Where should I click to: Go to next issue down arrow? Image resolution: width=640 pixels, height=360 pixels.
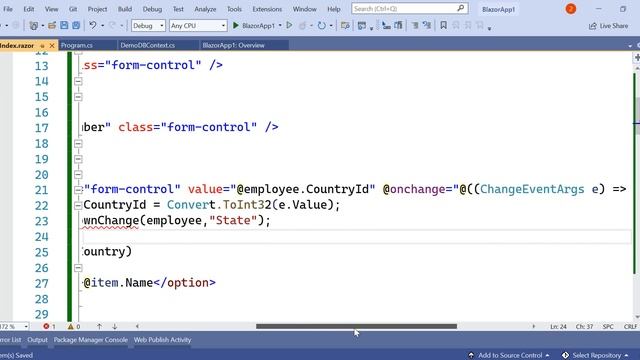[115, 327]
